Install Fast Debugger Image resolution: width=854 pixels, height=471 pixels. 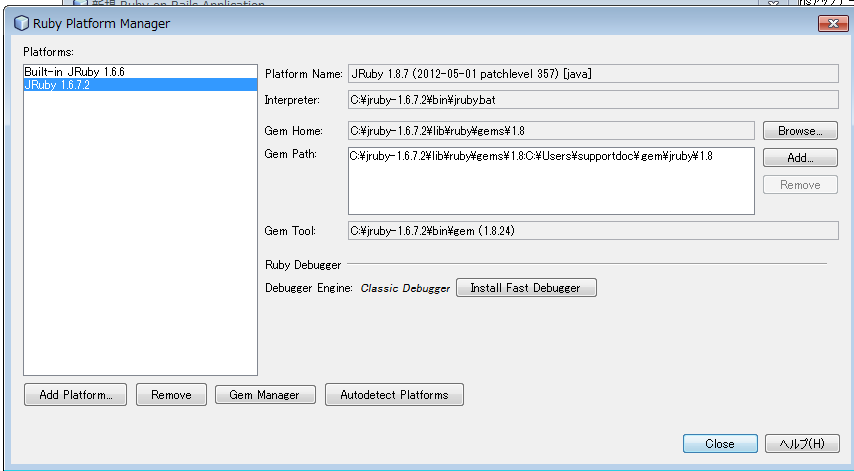tap(526, 288)
